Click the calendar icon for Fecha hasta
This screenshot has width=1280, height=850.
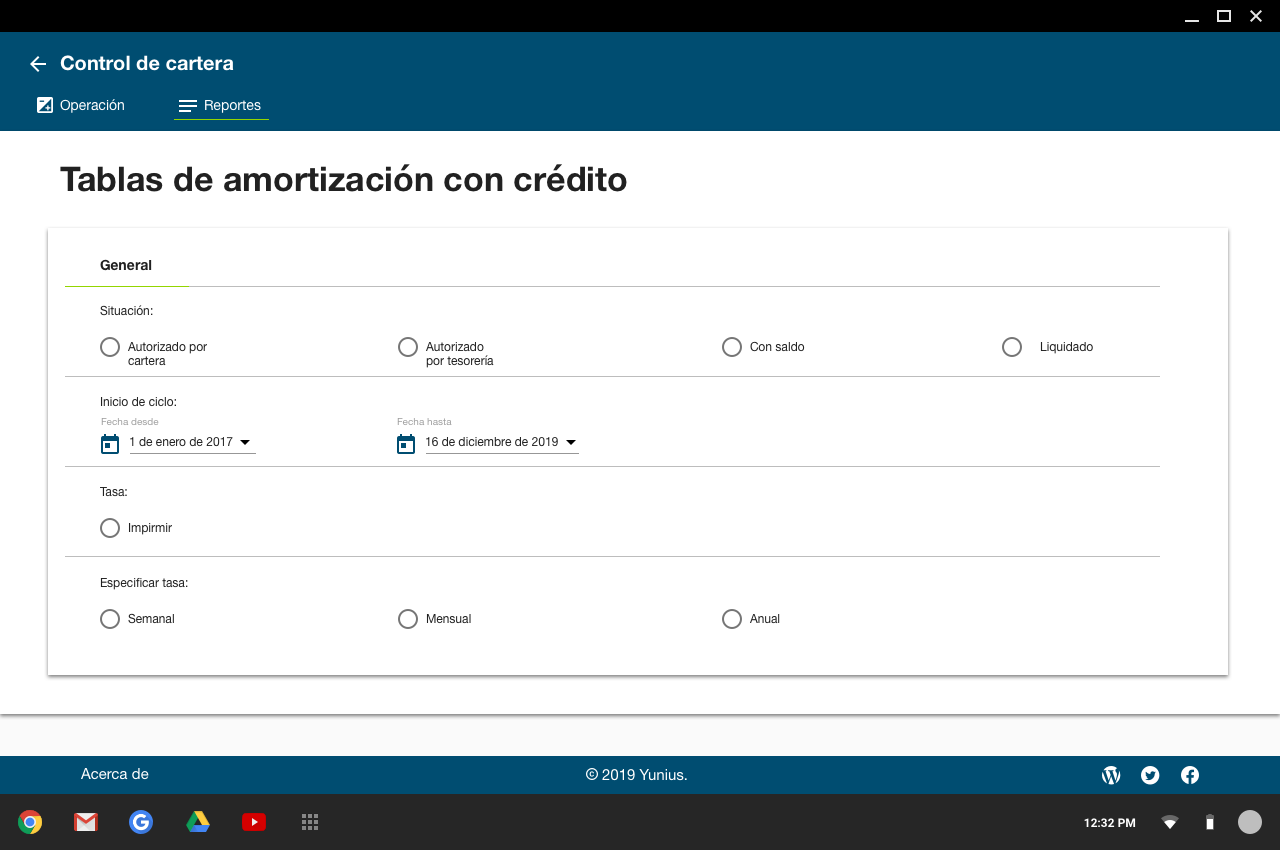pos(406,443)
